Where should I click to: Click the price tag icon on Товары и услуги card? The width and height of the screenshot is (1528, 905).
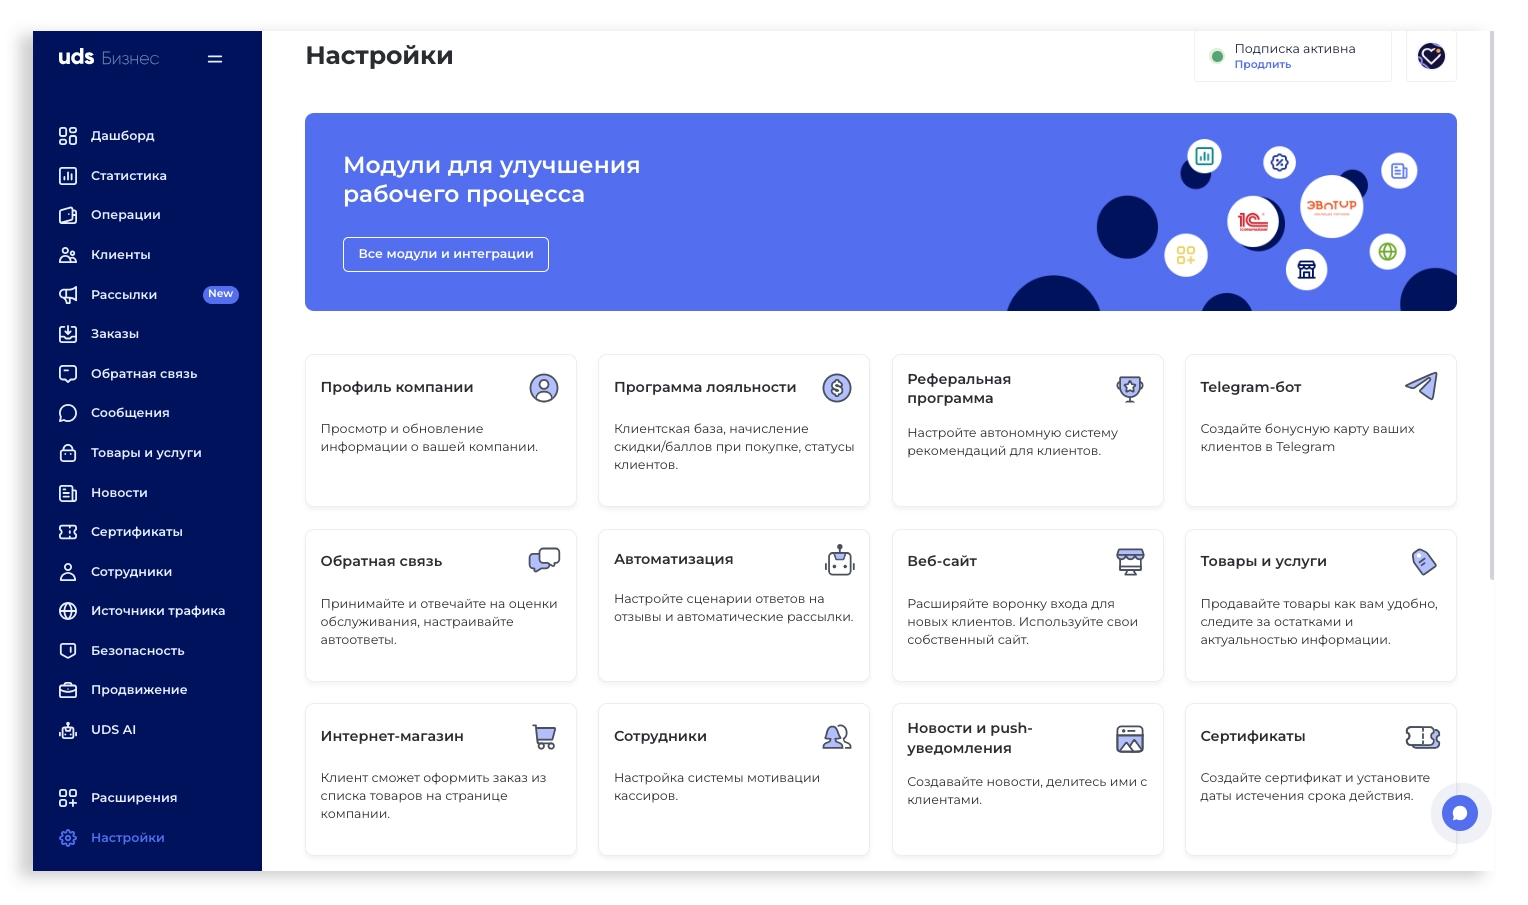[x=1423, y=562]
